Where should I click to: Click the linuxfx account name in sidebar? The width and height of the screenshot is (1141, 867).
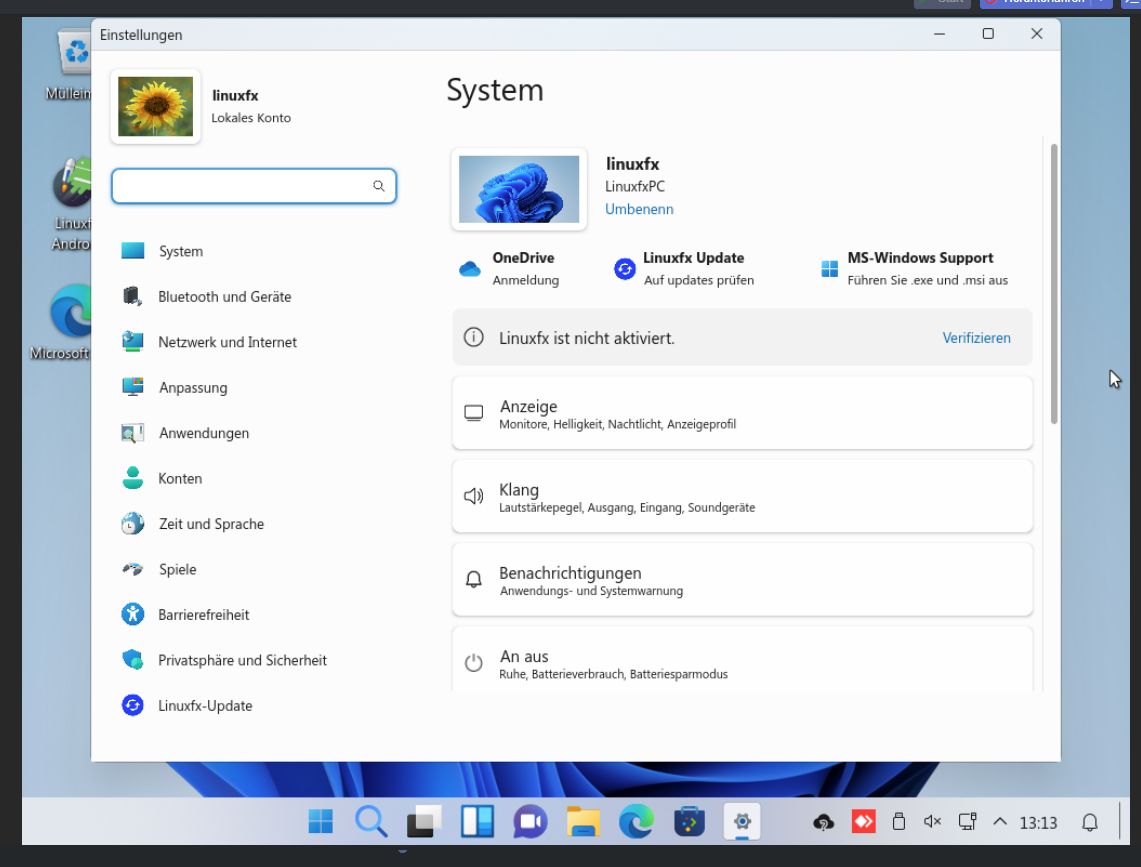coord(235,95)
